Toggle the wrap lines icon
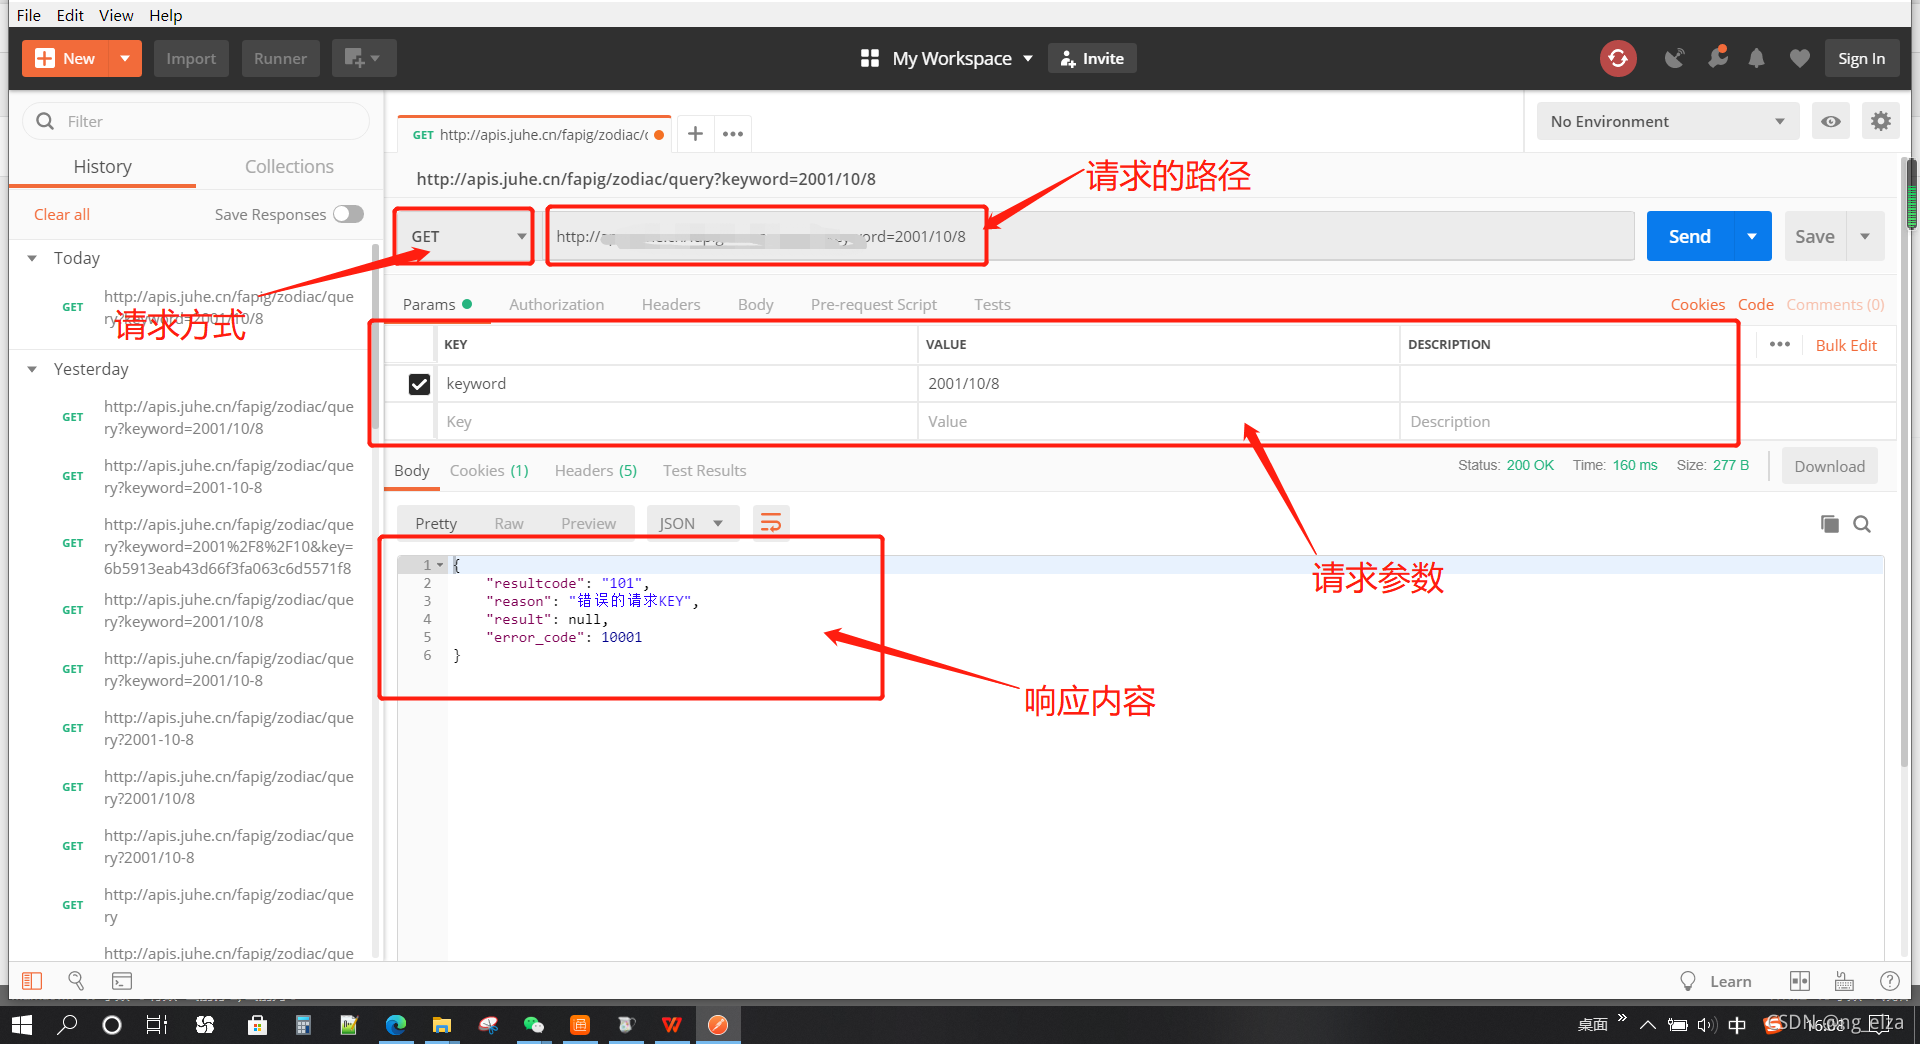Image resolution: width=1920 pixels, height=1044 pixels. 771,523
